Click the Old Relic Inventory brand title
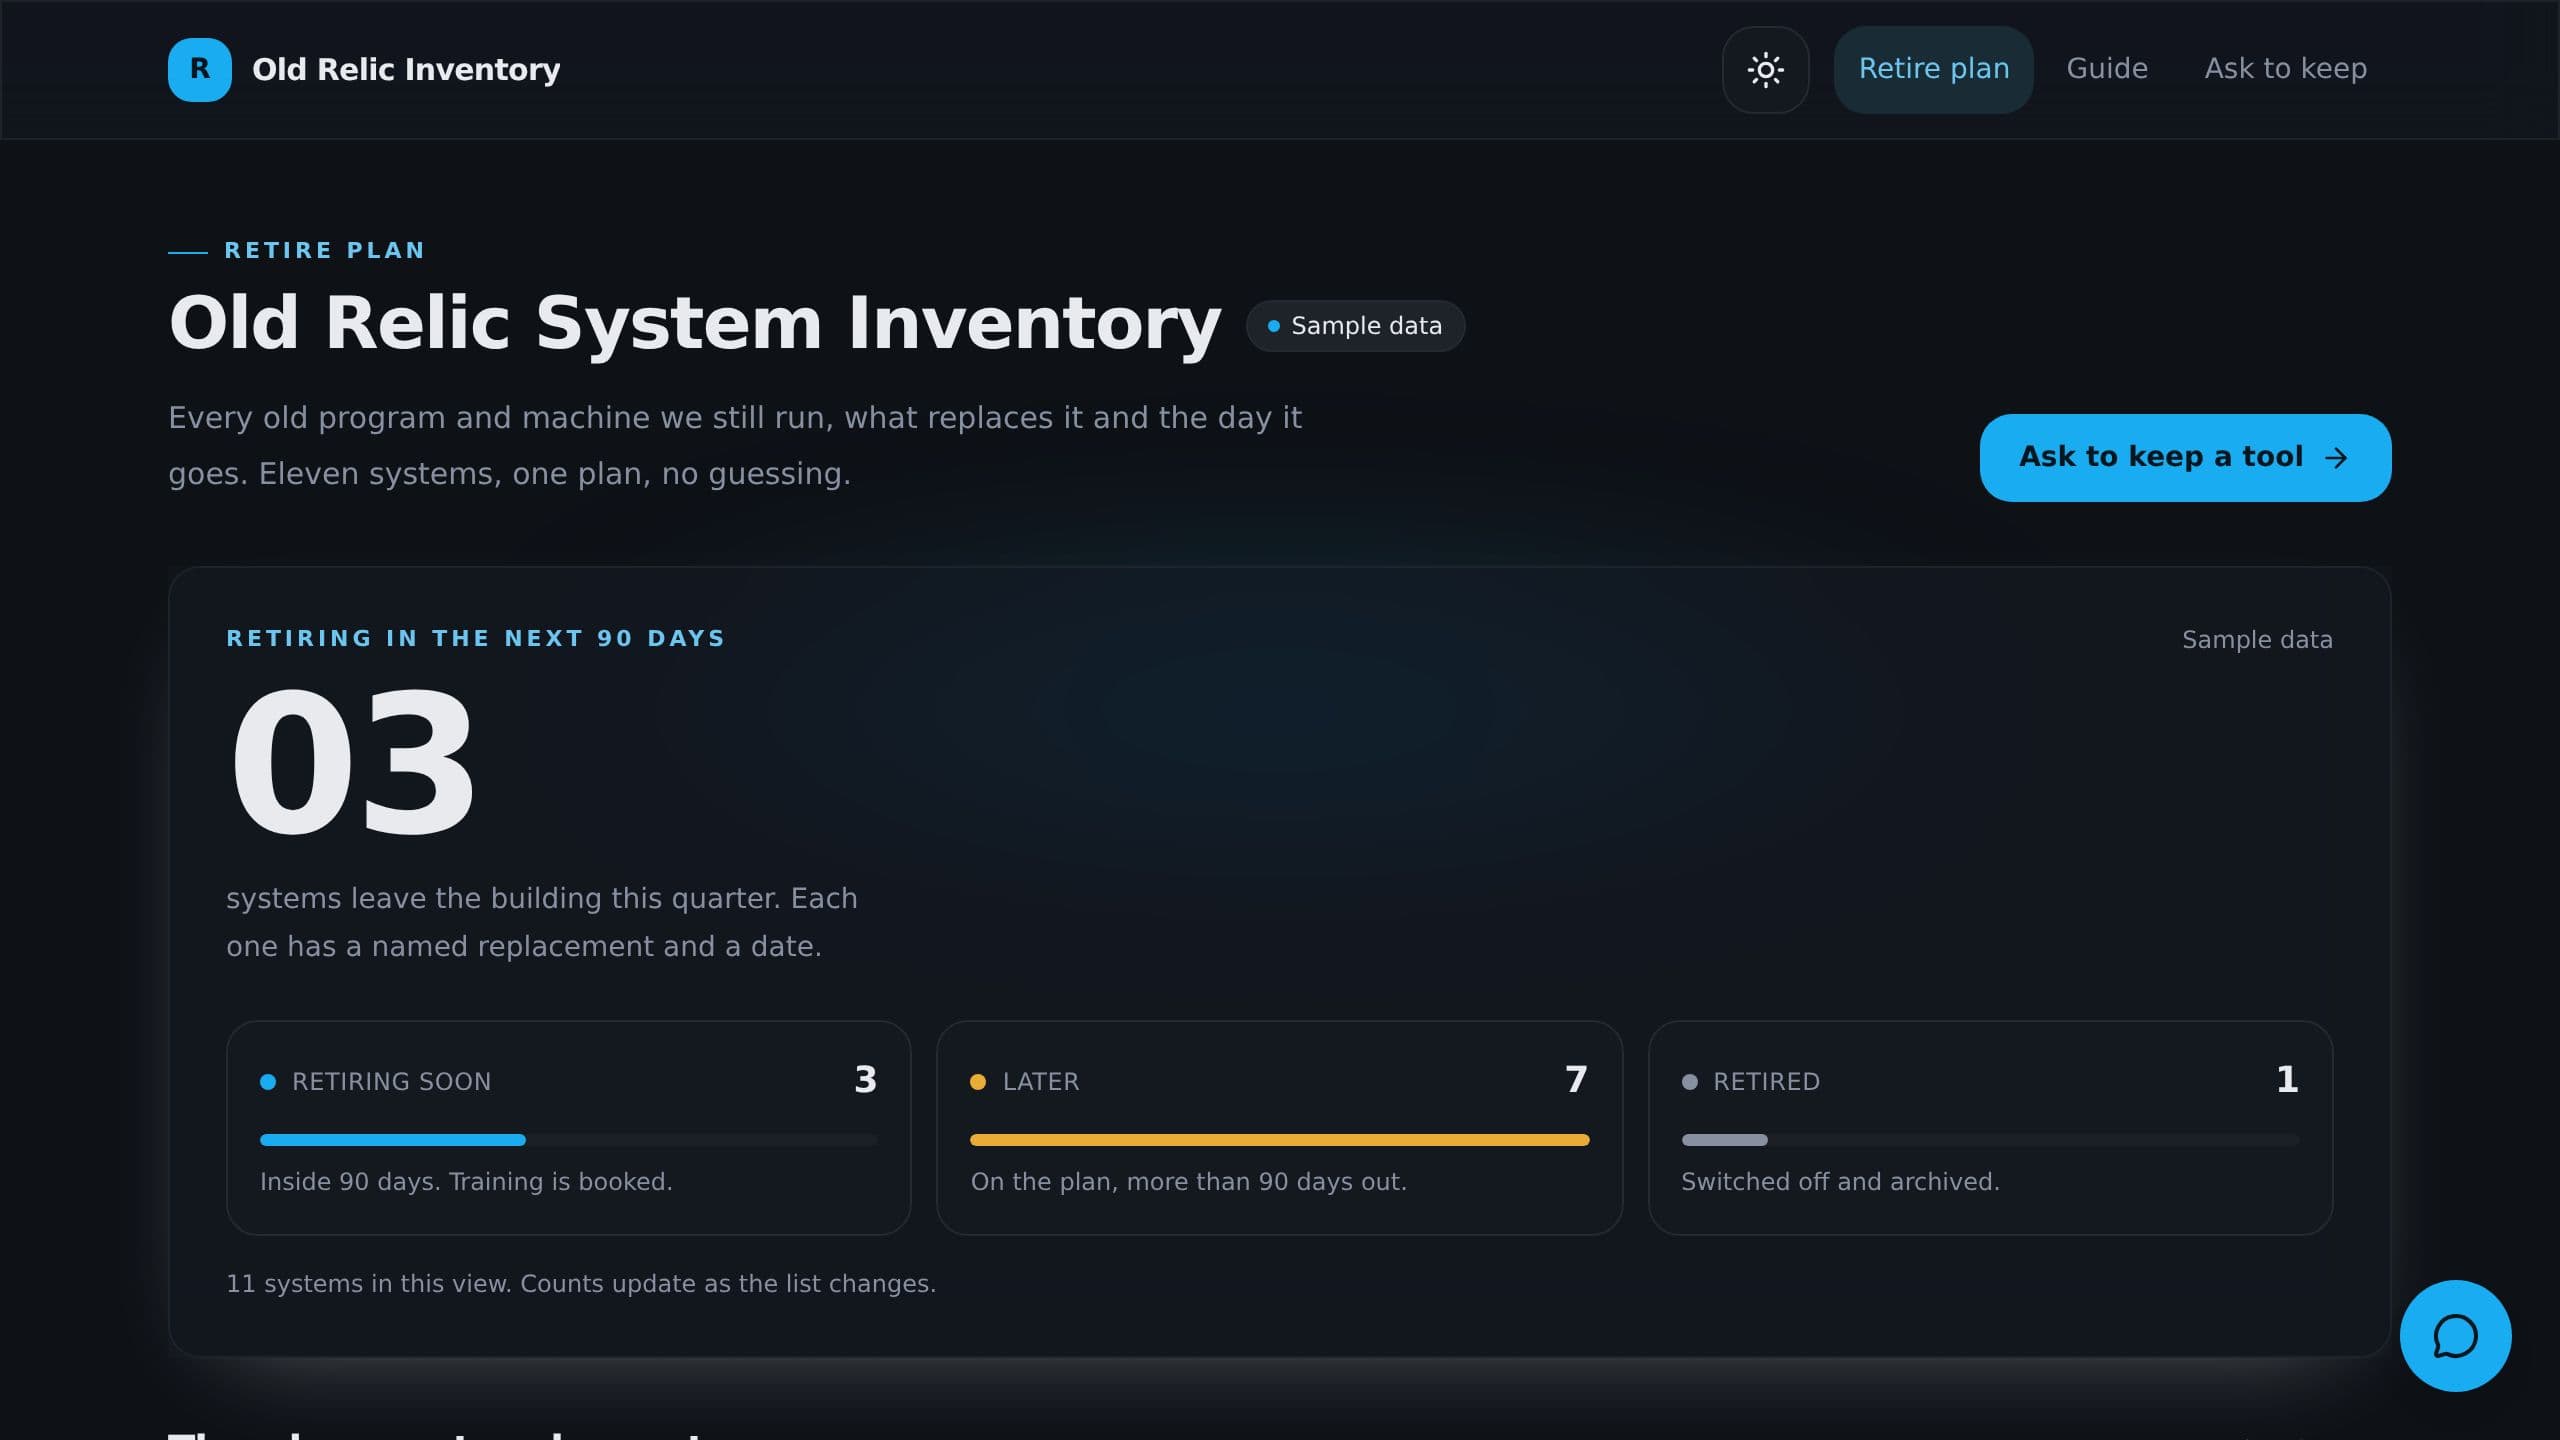The image size is (2560, 1440). pyautogui.click(x=406, y=69)
